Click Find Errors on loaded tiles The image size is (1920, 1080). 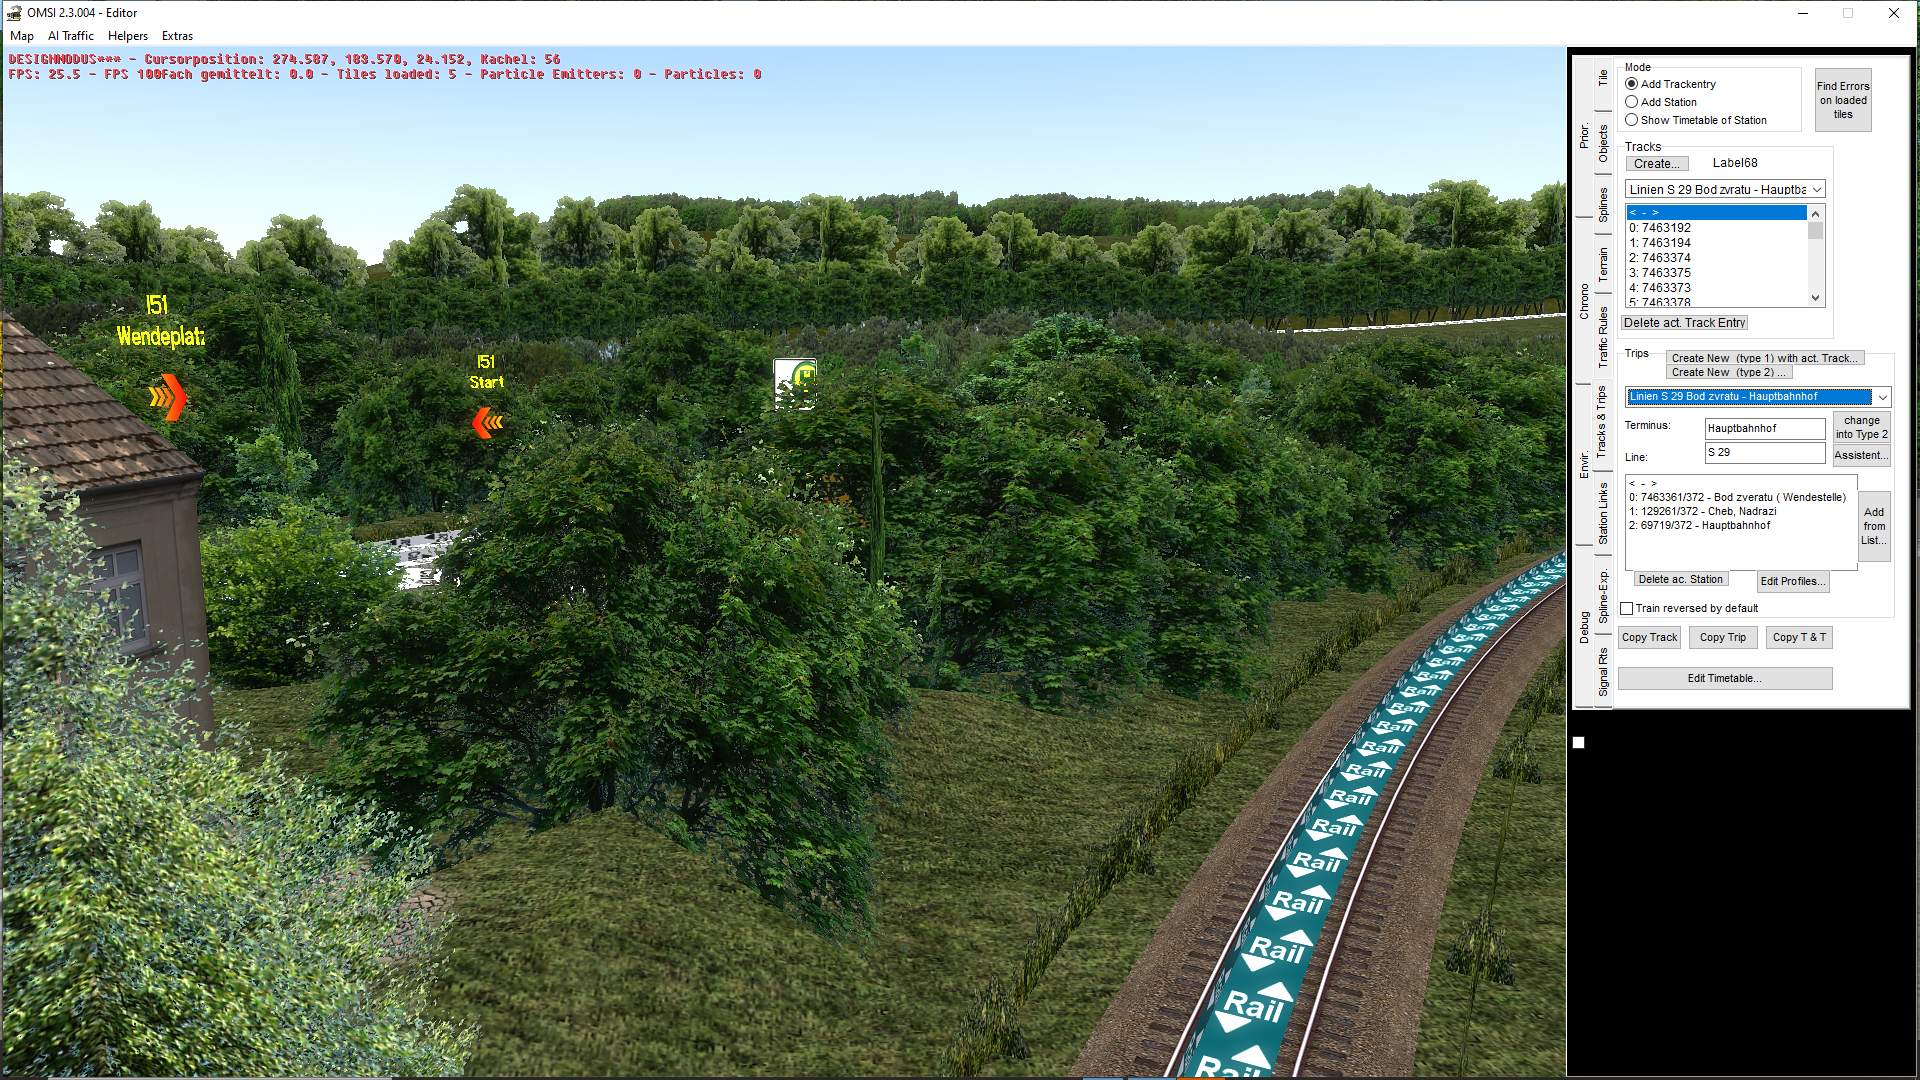(1842, 100)
